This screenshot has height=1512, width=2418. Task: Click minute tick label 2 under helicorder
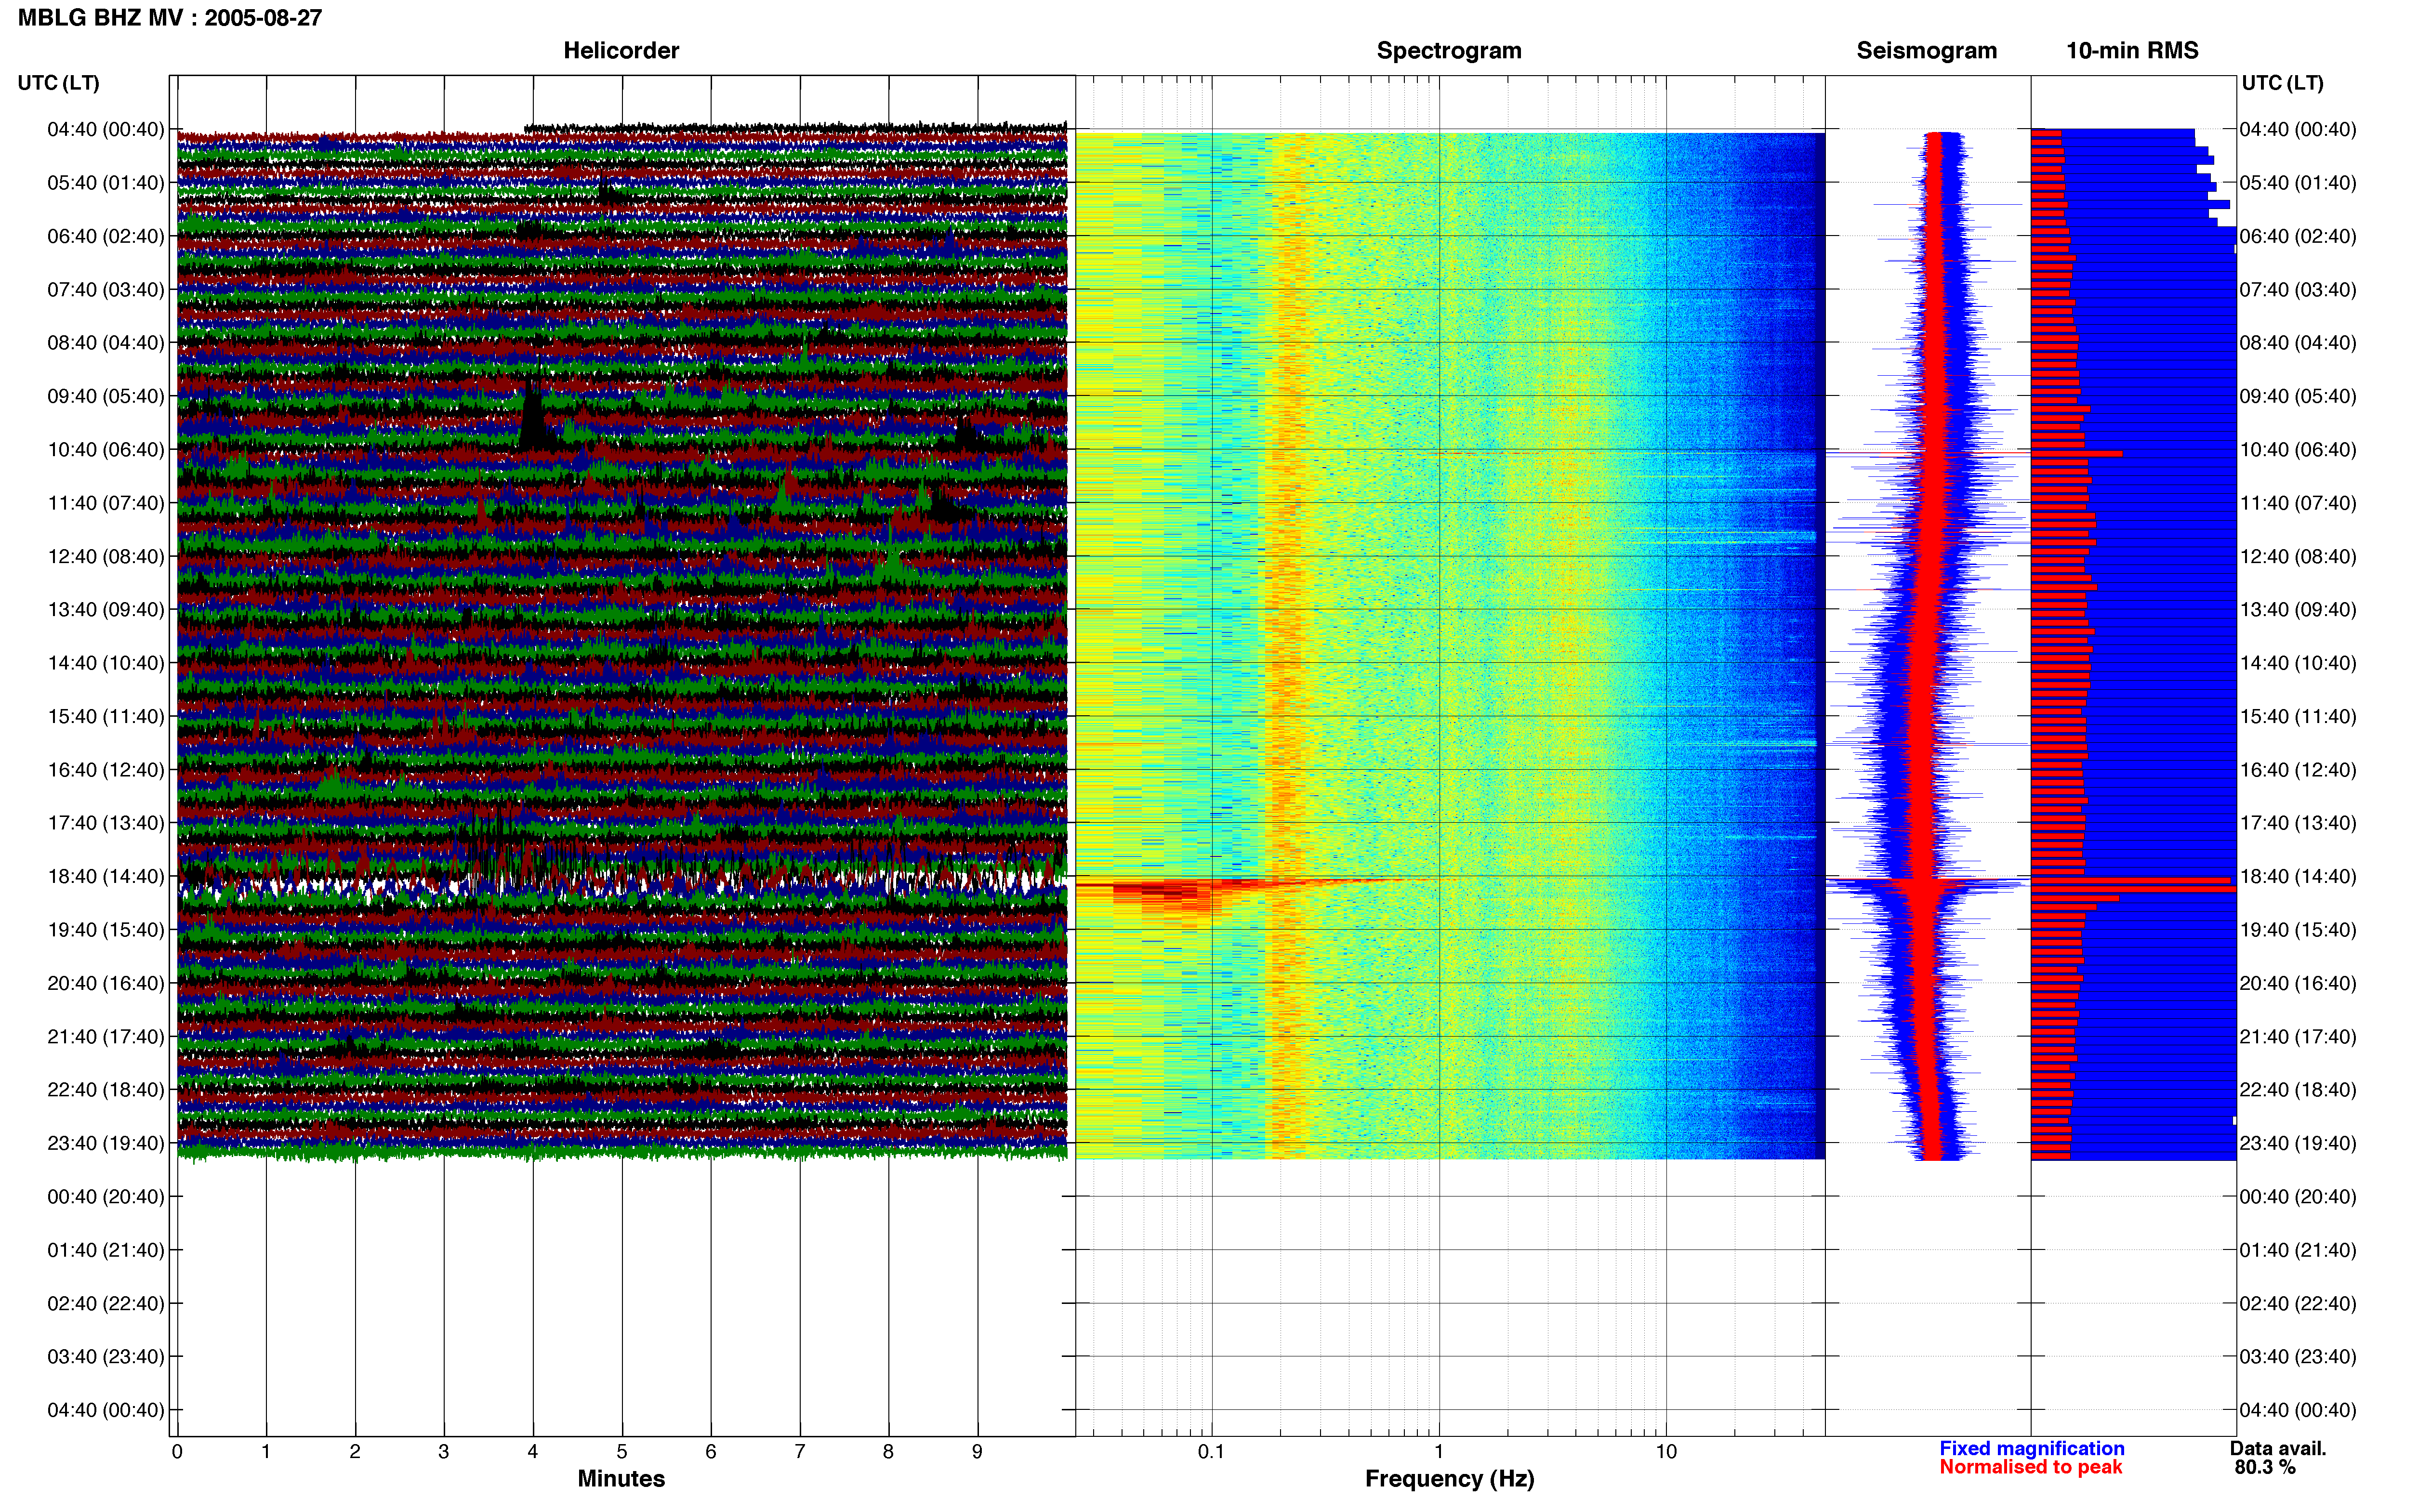(x=355, y=1452)
